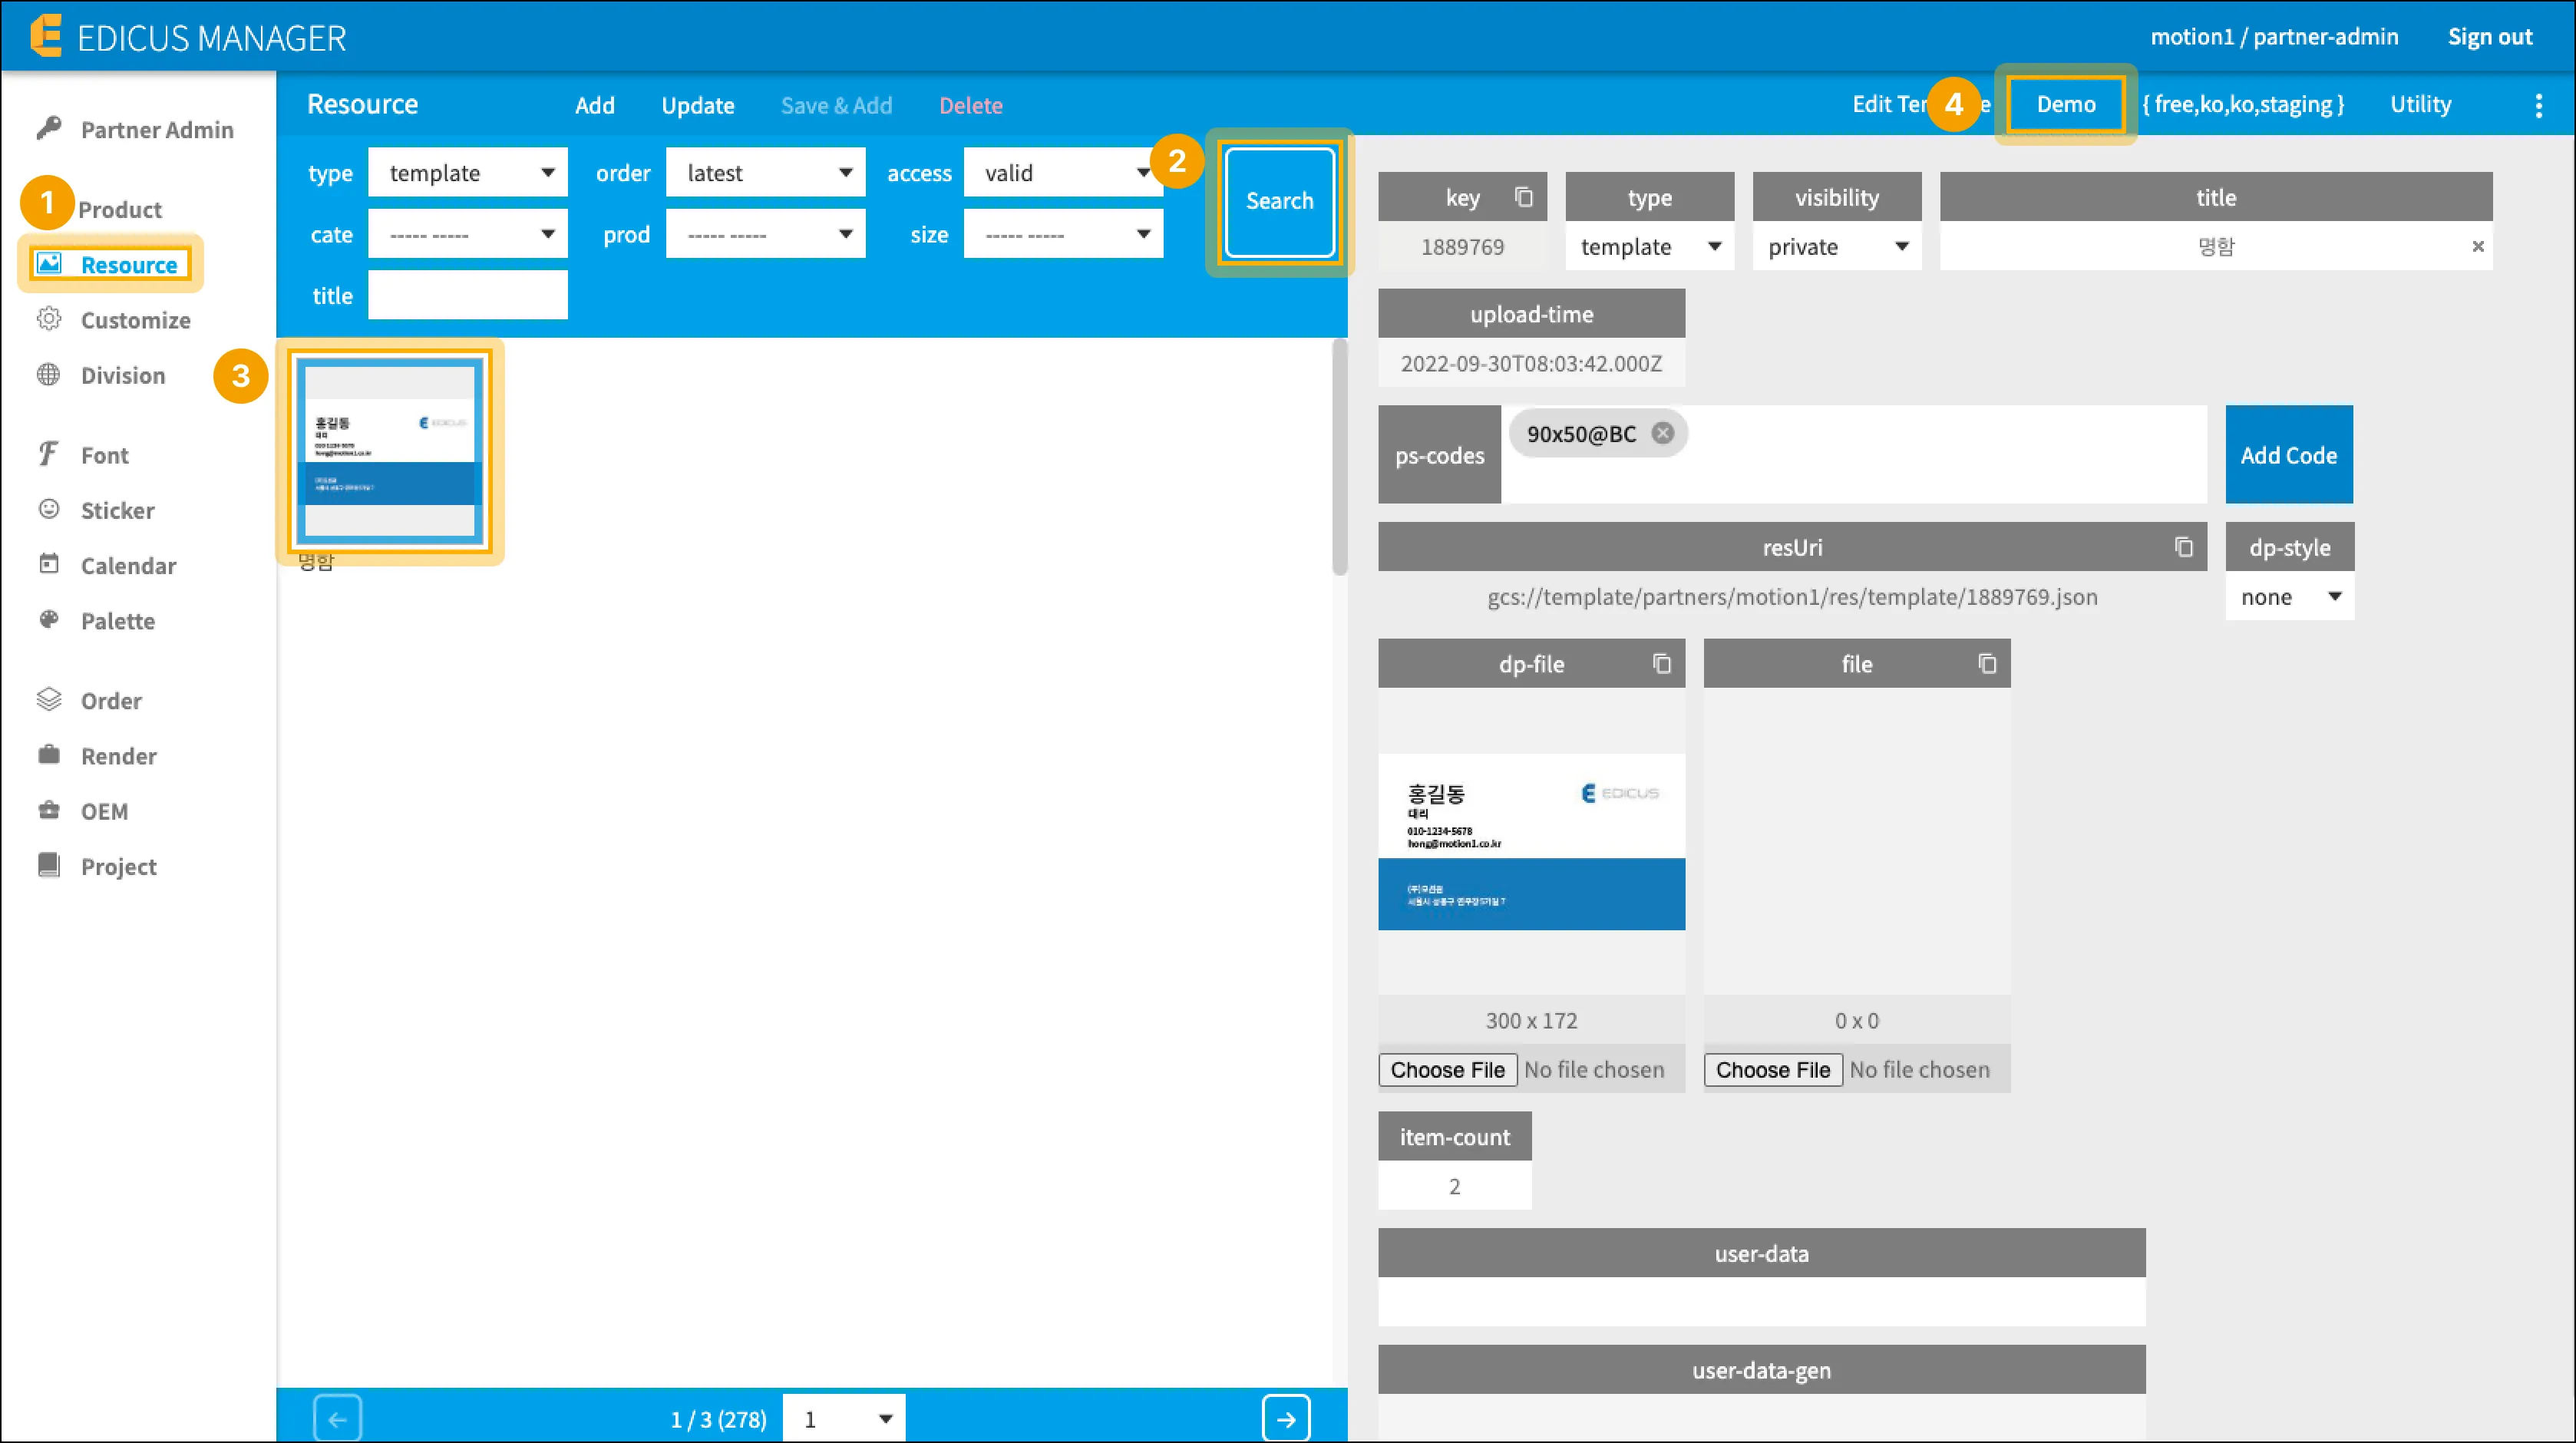Open dp-style none dropdown
The height and width of the screenshot is (1443, 2576).
[x=2290, y=596]
